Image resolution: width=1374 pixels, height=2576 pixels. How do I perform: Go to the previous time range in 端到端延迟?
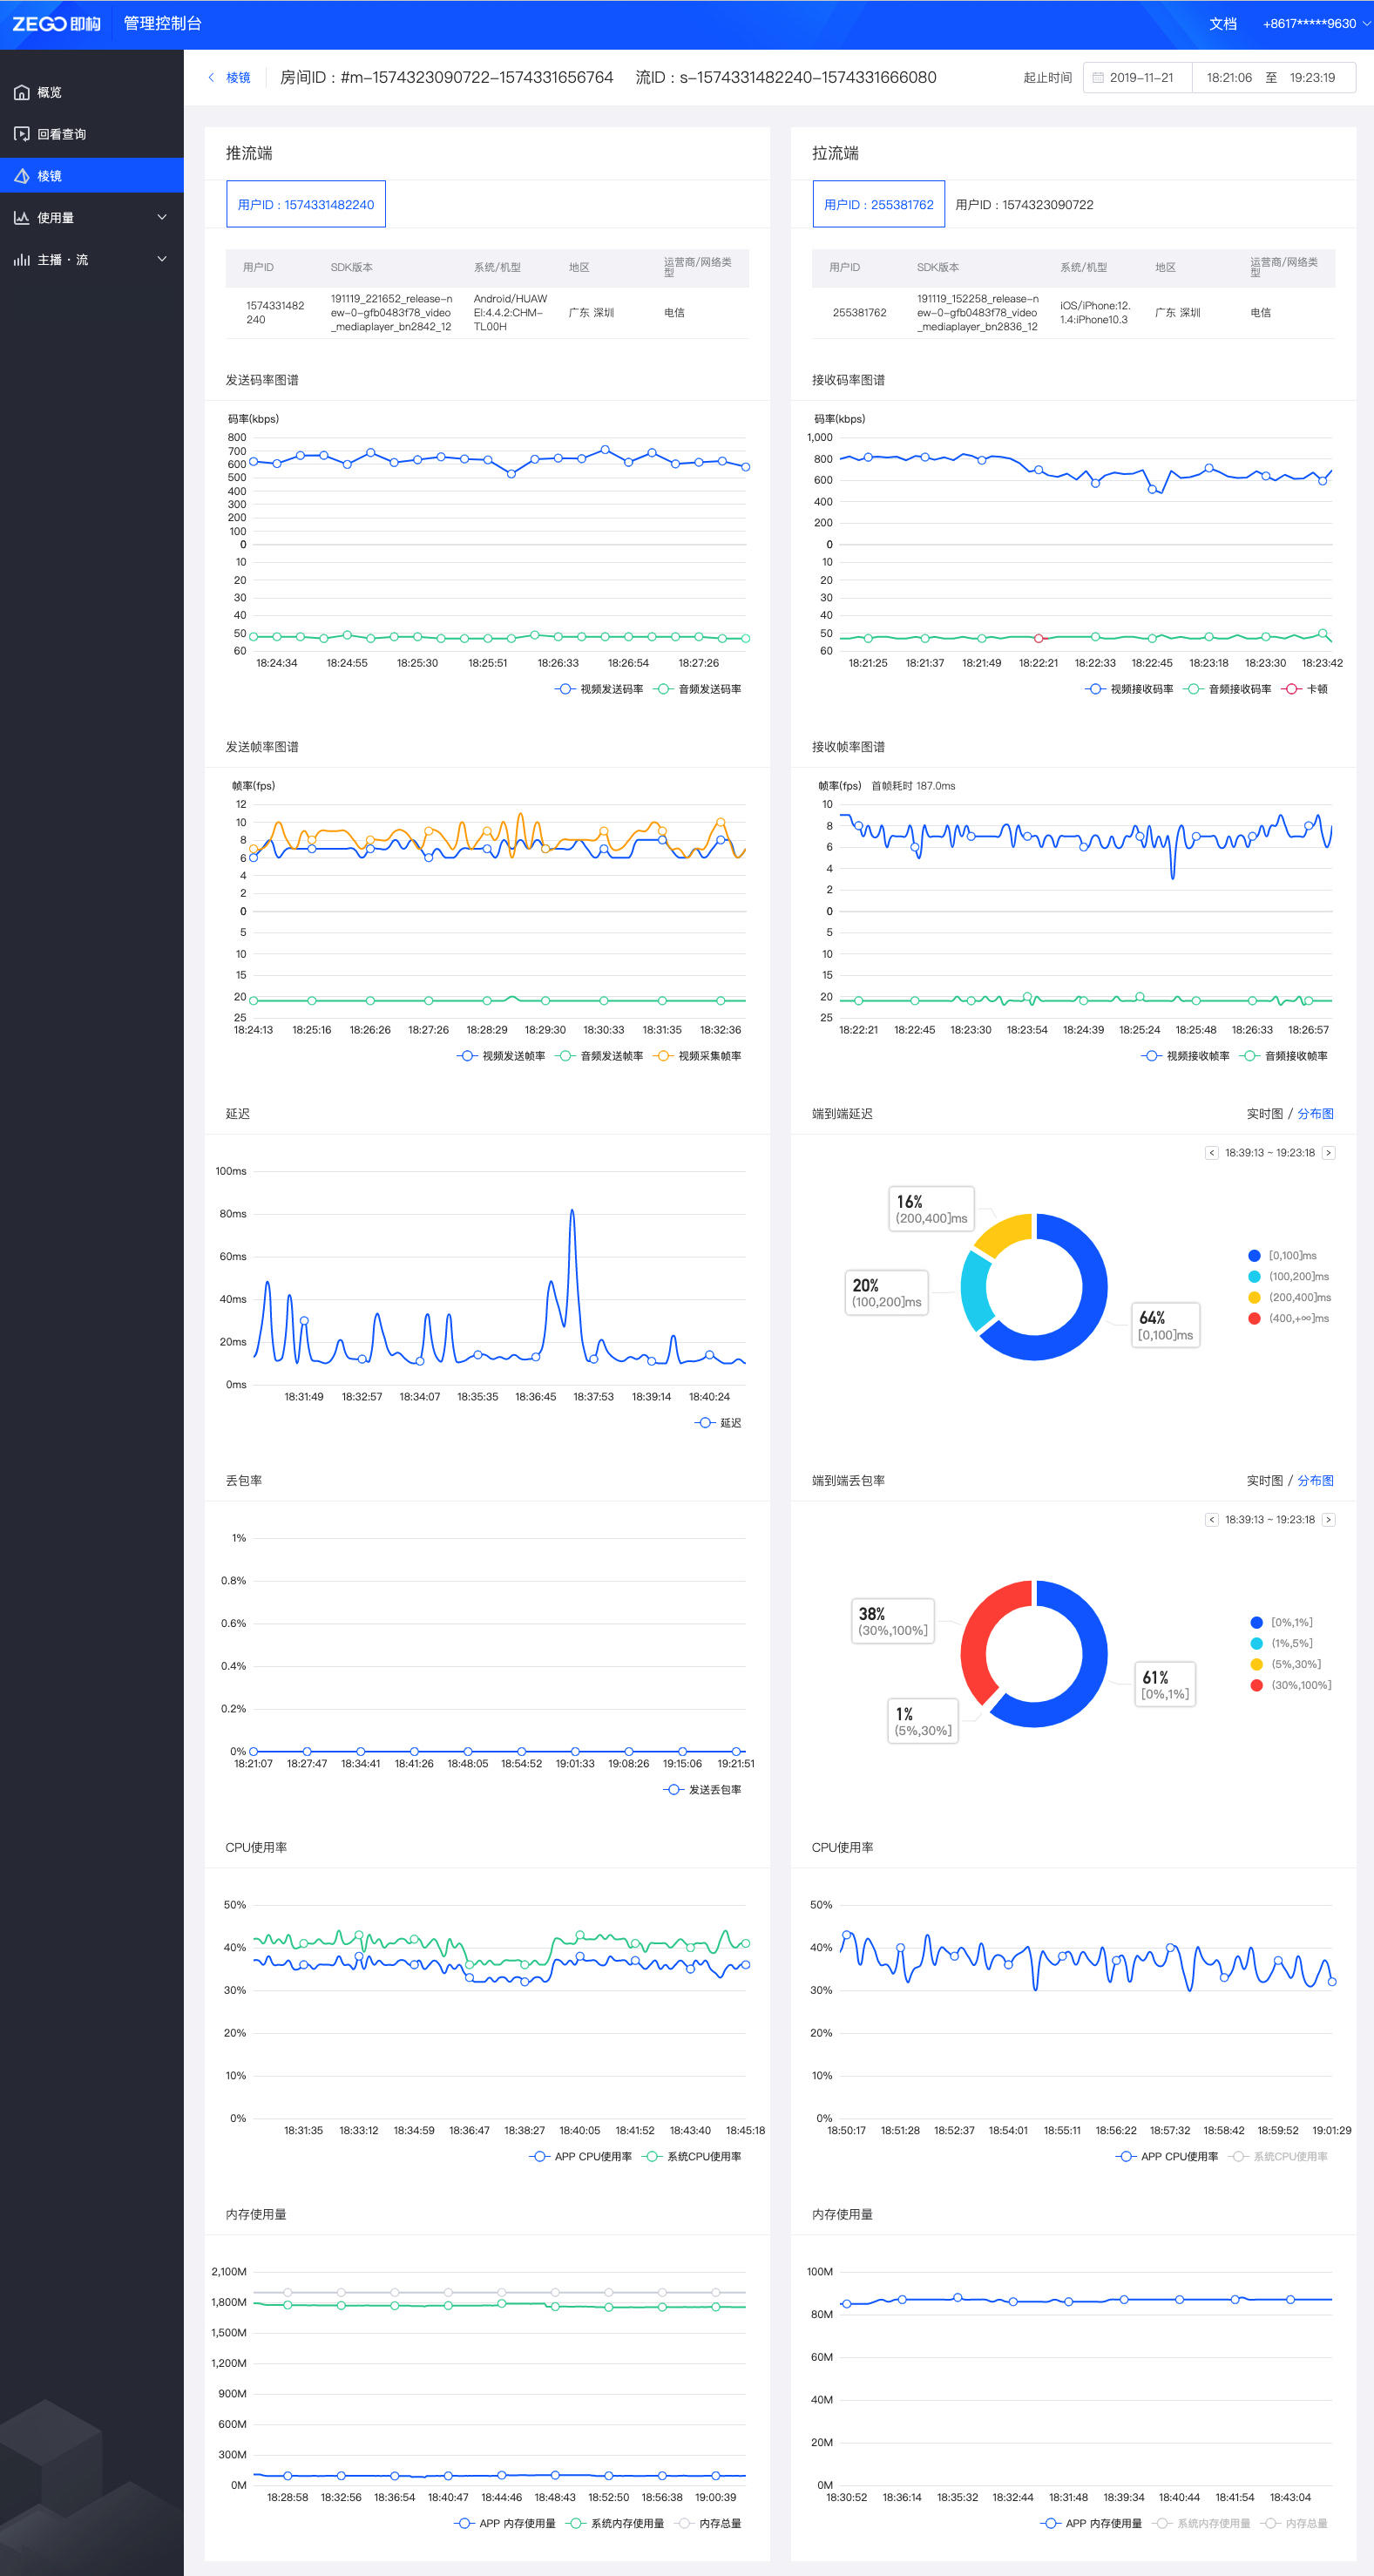1212,1153
